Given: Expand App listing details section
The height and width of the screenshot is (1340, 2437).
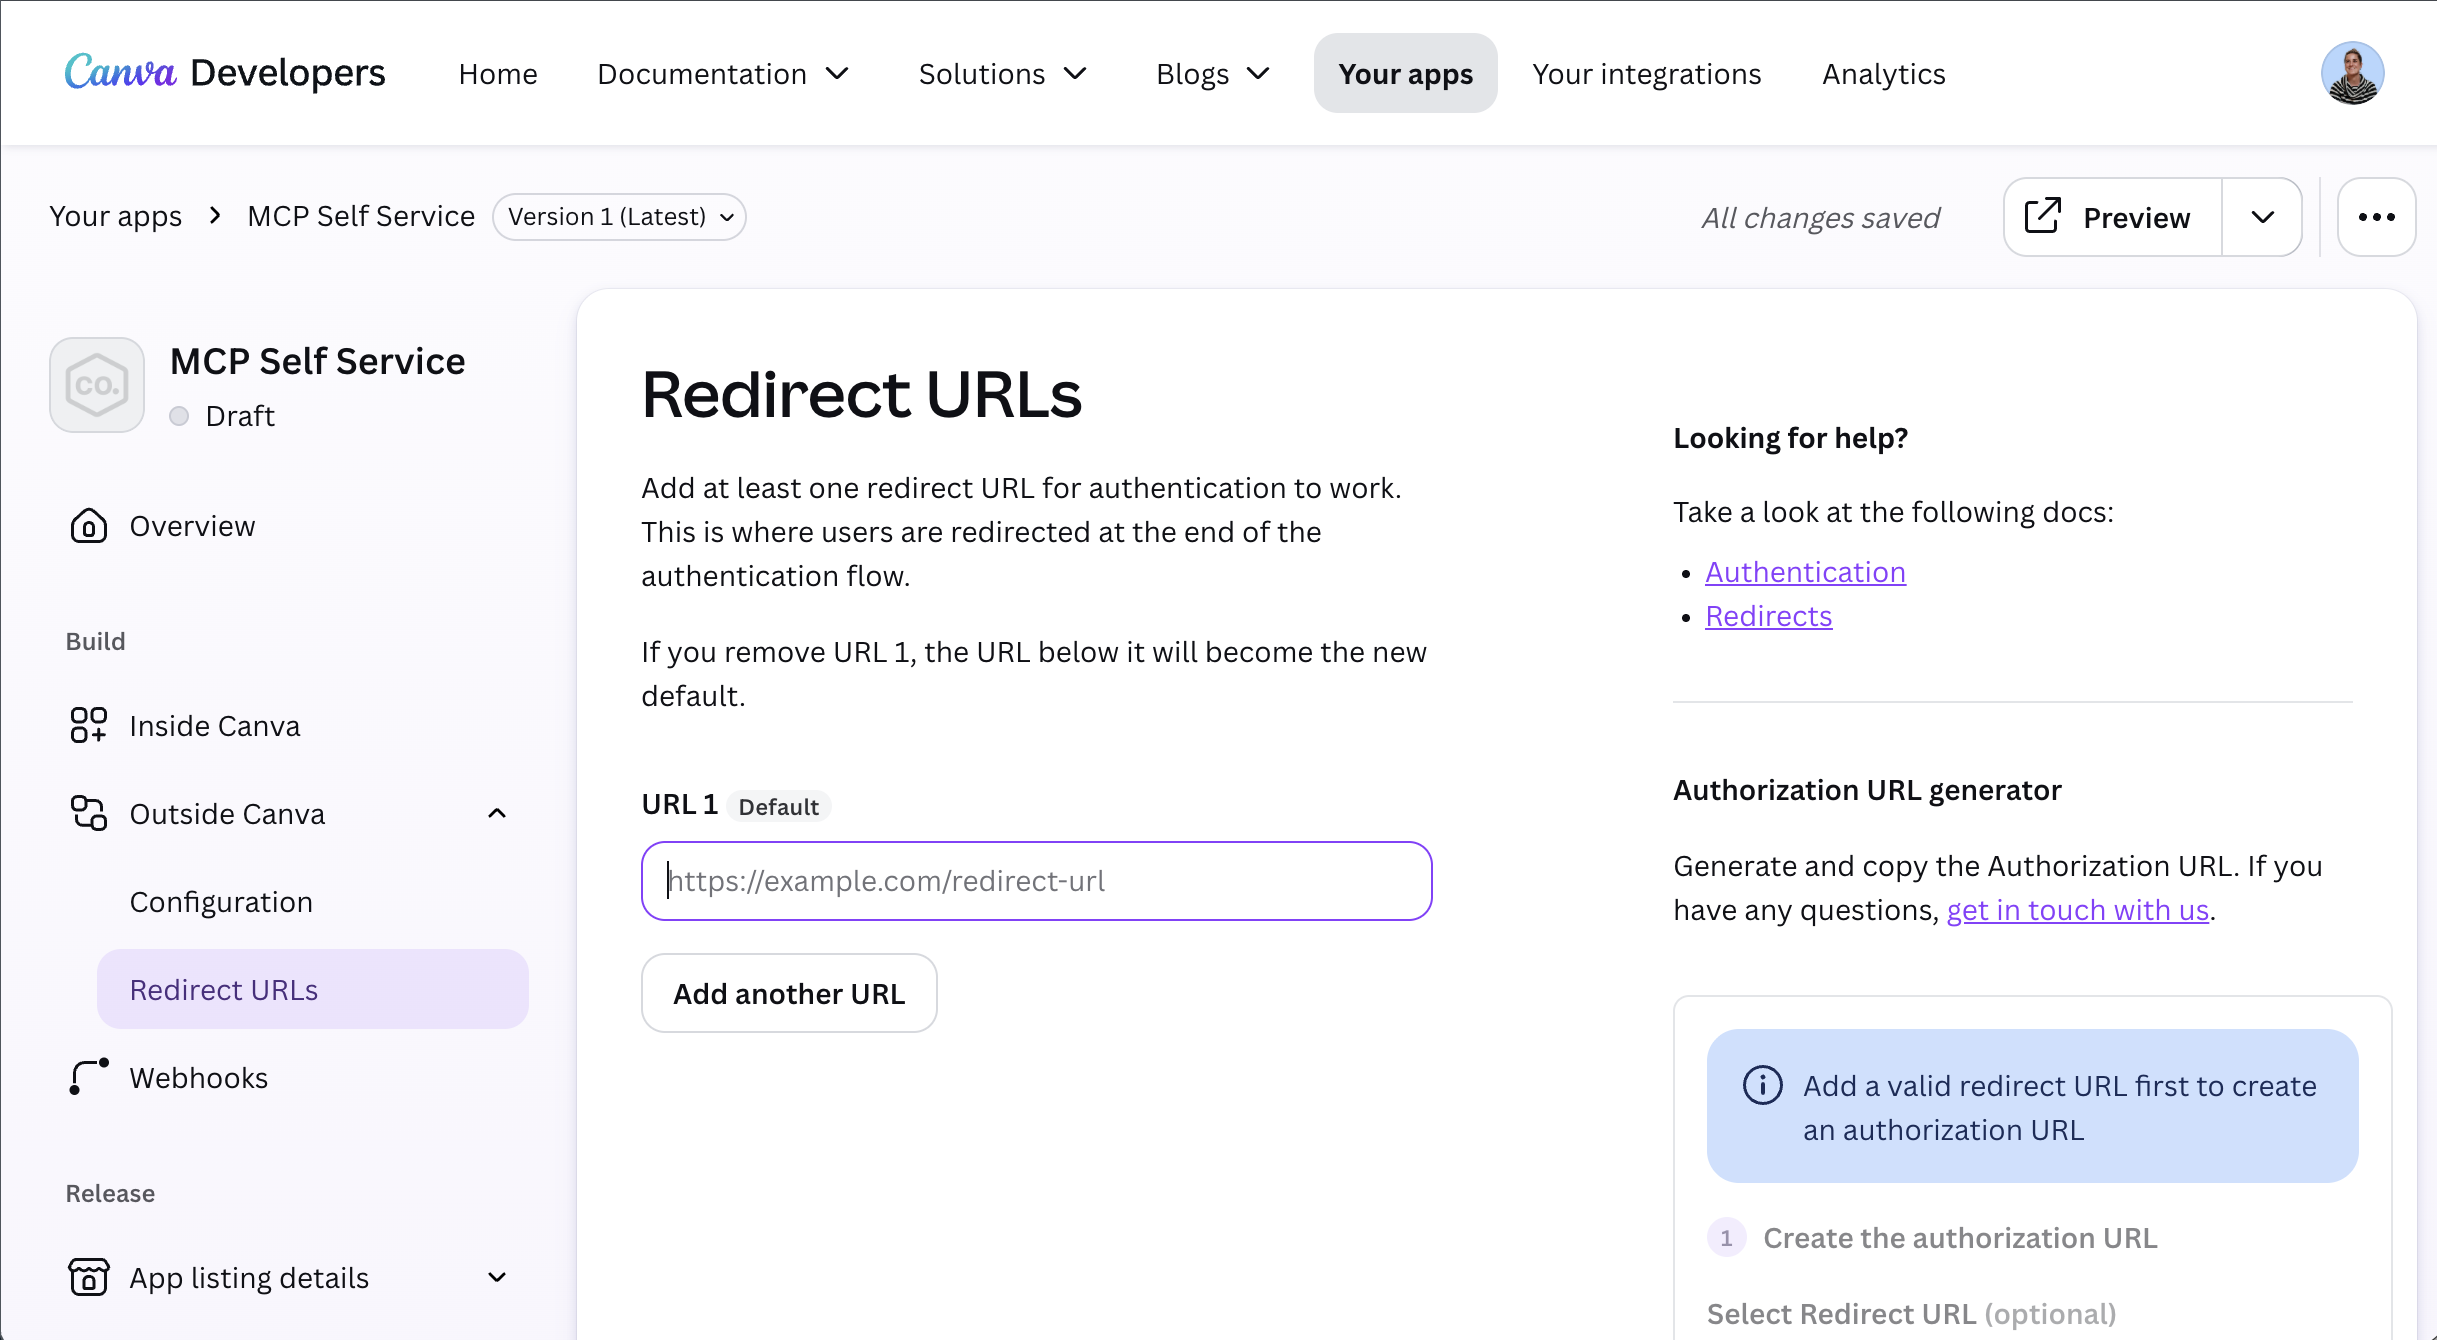Looking at the screenshot, I should pyautogui.click(x=497, y=1278).
